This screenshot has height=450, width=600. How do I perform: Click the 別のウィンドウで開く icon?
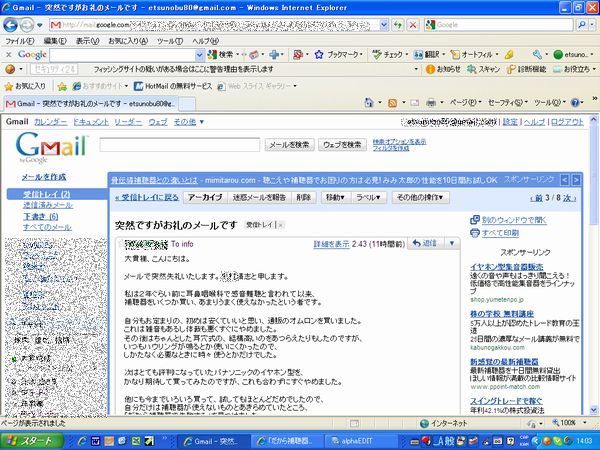tap(474, 220)
